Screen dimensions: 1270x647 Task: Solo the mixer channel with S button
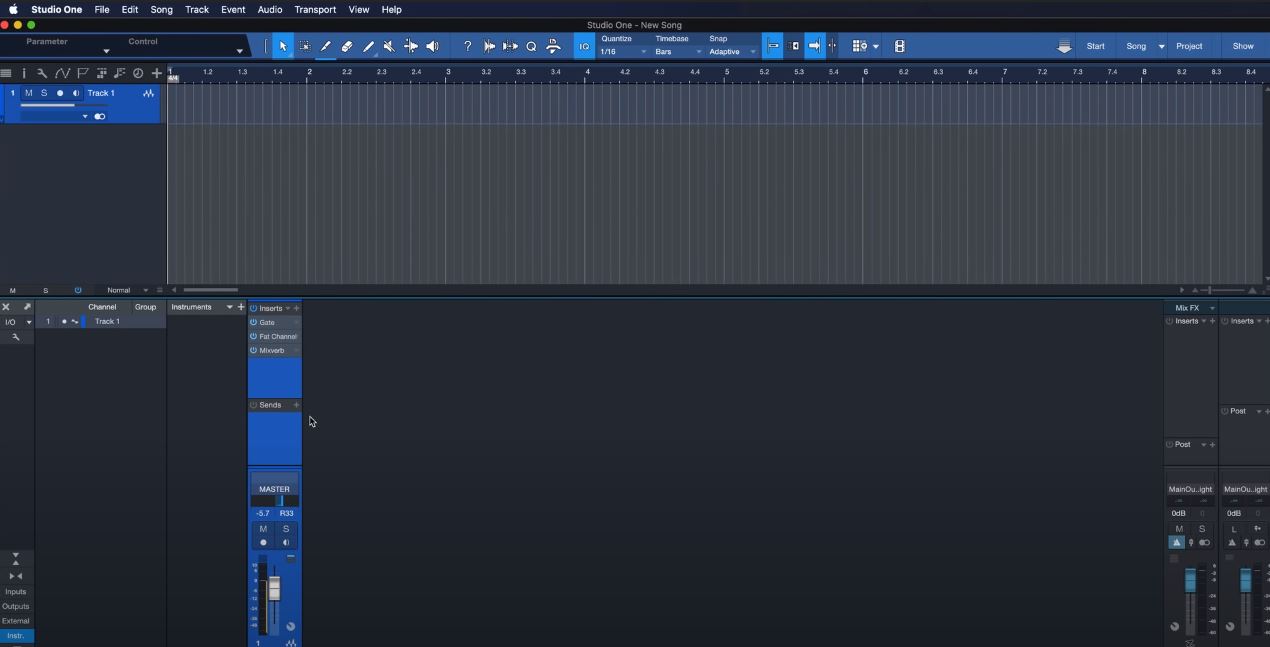(286, 529)
